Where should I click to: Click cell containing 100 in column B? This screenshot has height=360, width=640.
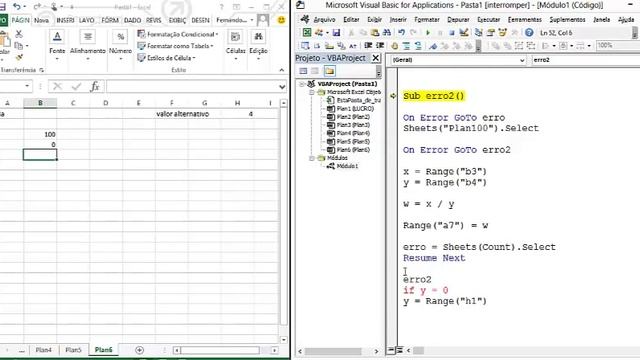[40, 134]
